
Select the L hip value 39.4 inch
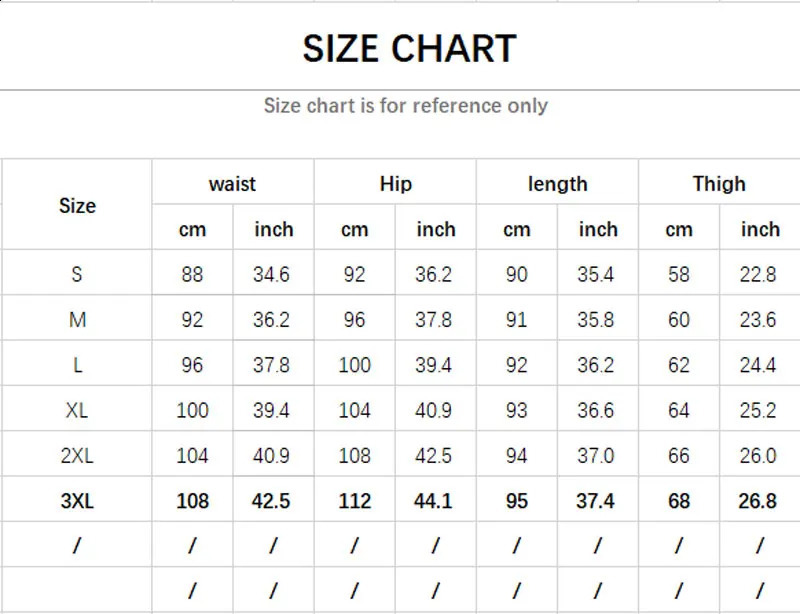coord(433,365)
